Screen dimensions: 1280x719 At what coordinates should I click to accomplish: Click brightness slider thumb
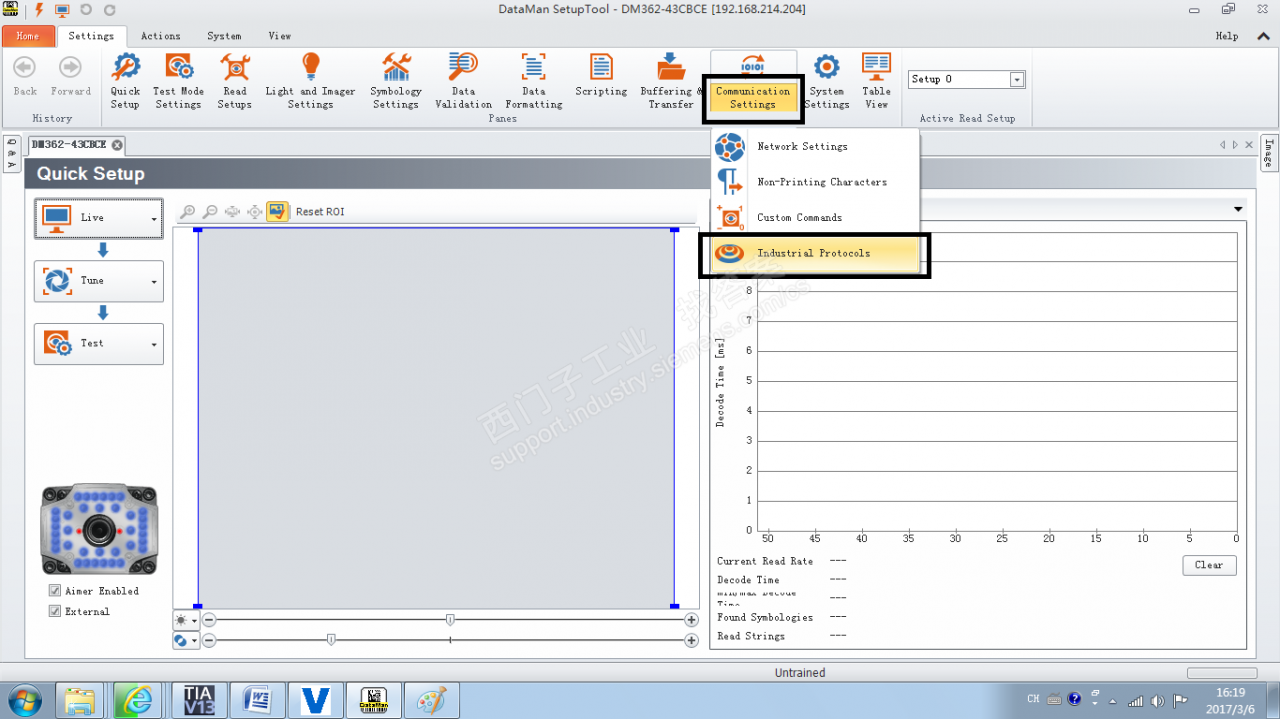450,620
